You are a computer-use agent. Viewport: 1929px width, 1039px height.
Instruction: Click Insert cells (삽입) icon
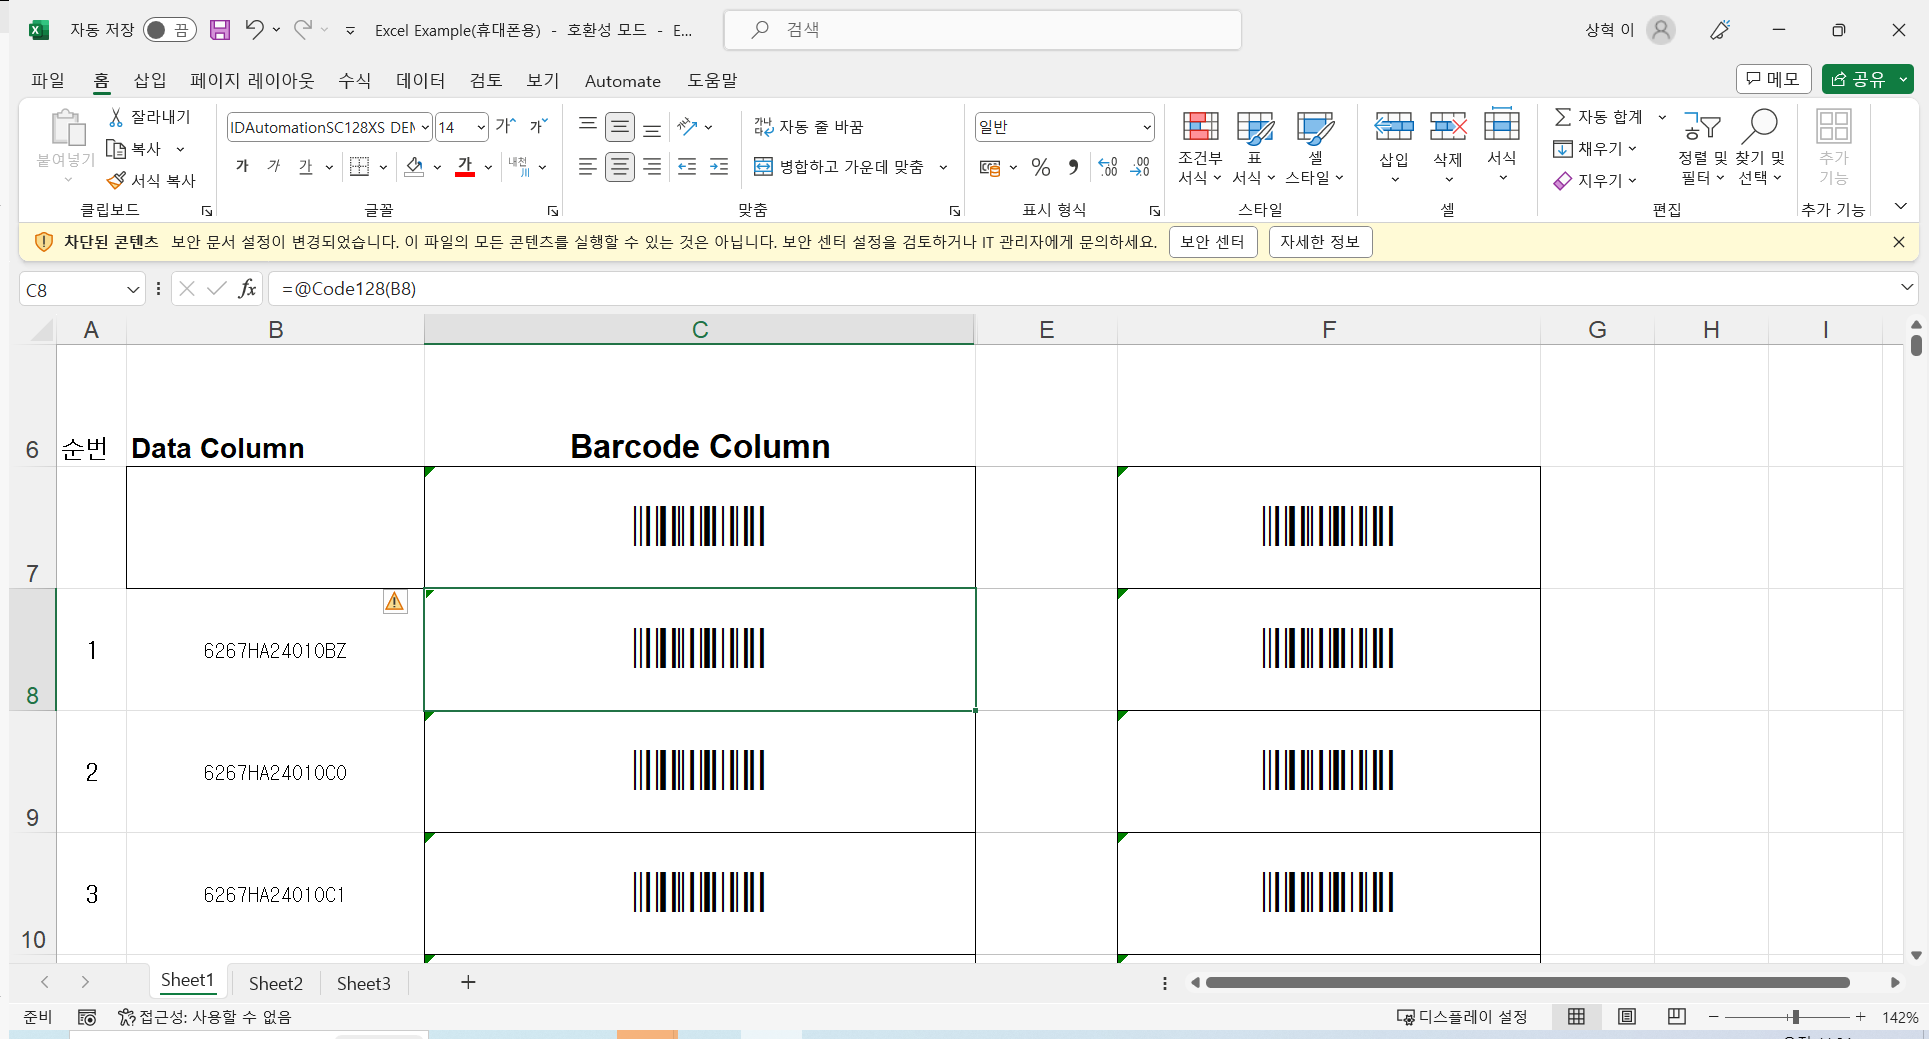pyautogui.click(x=1394, y=126)
